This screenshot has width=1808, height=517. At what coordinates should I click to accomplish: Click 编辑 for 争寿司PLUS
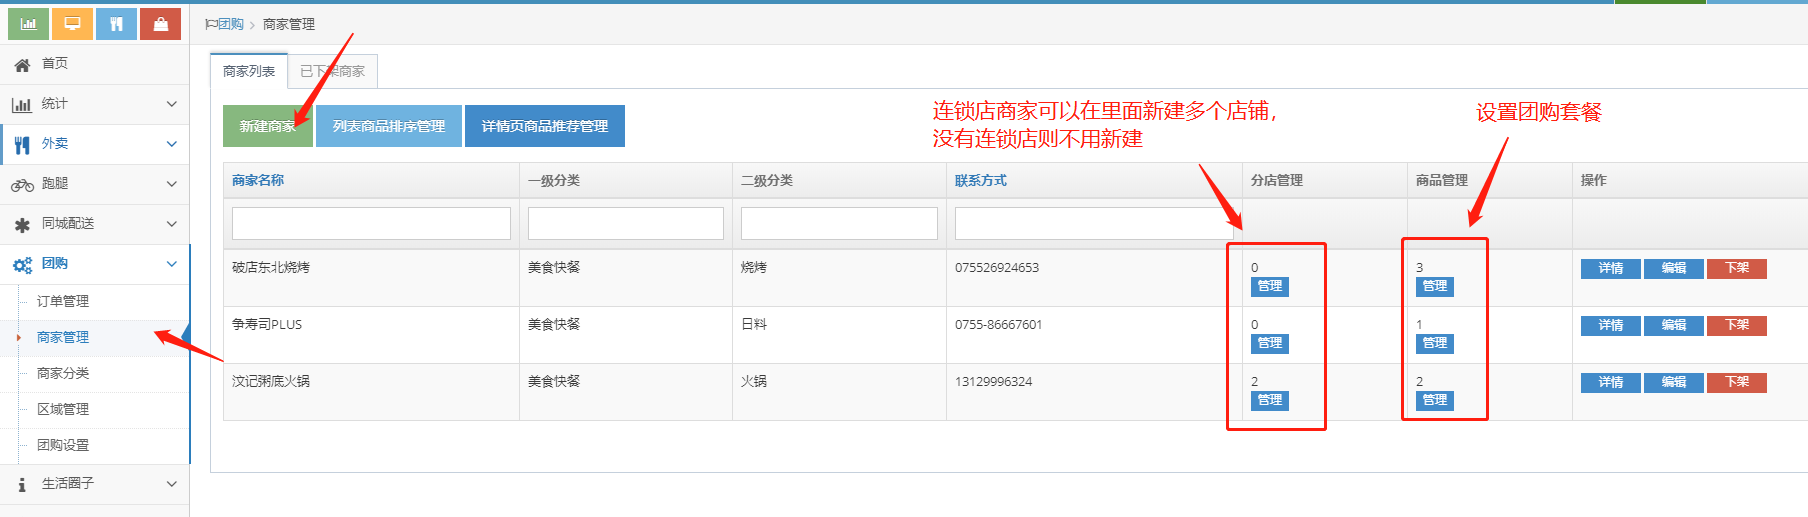coord(1673,325)
